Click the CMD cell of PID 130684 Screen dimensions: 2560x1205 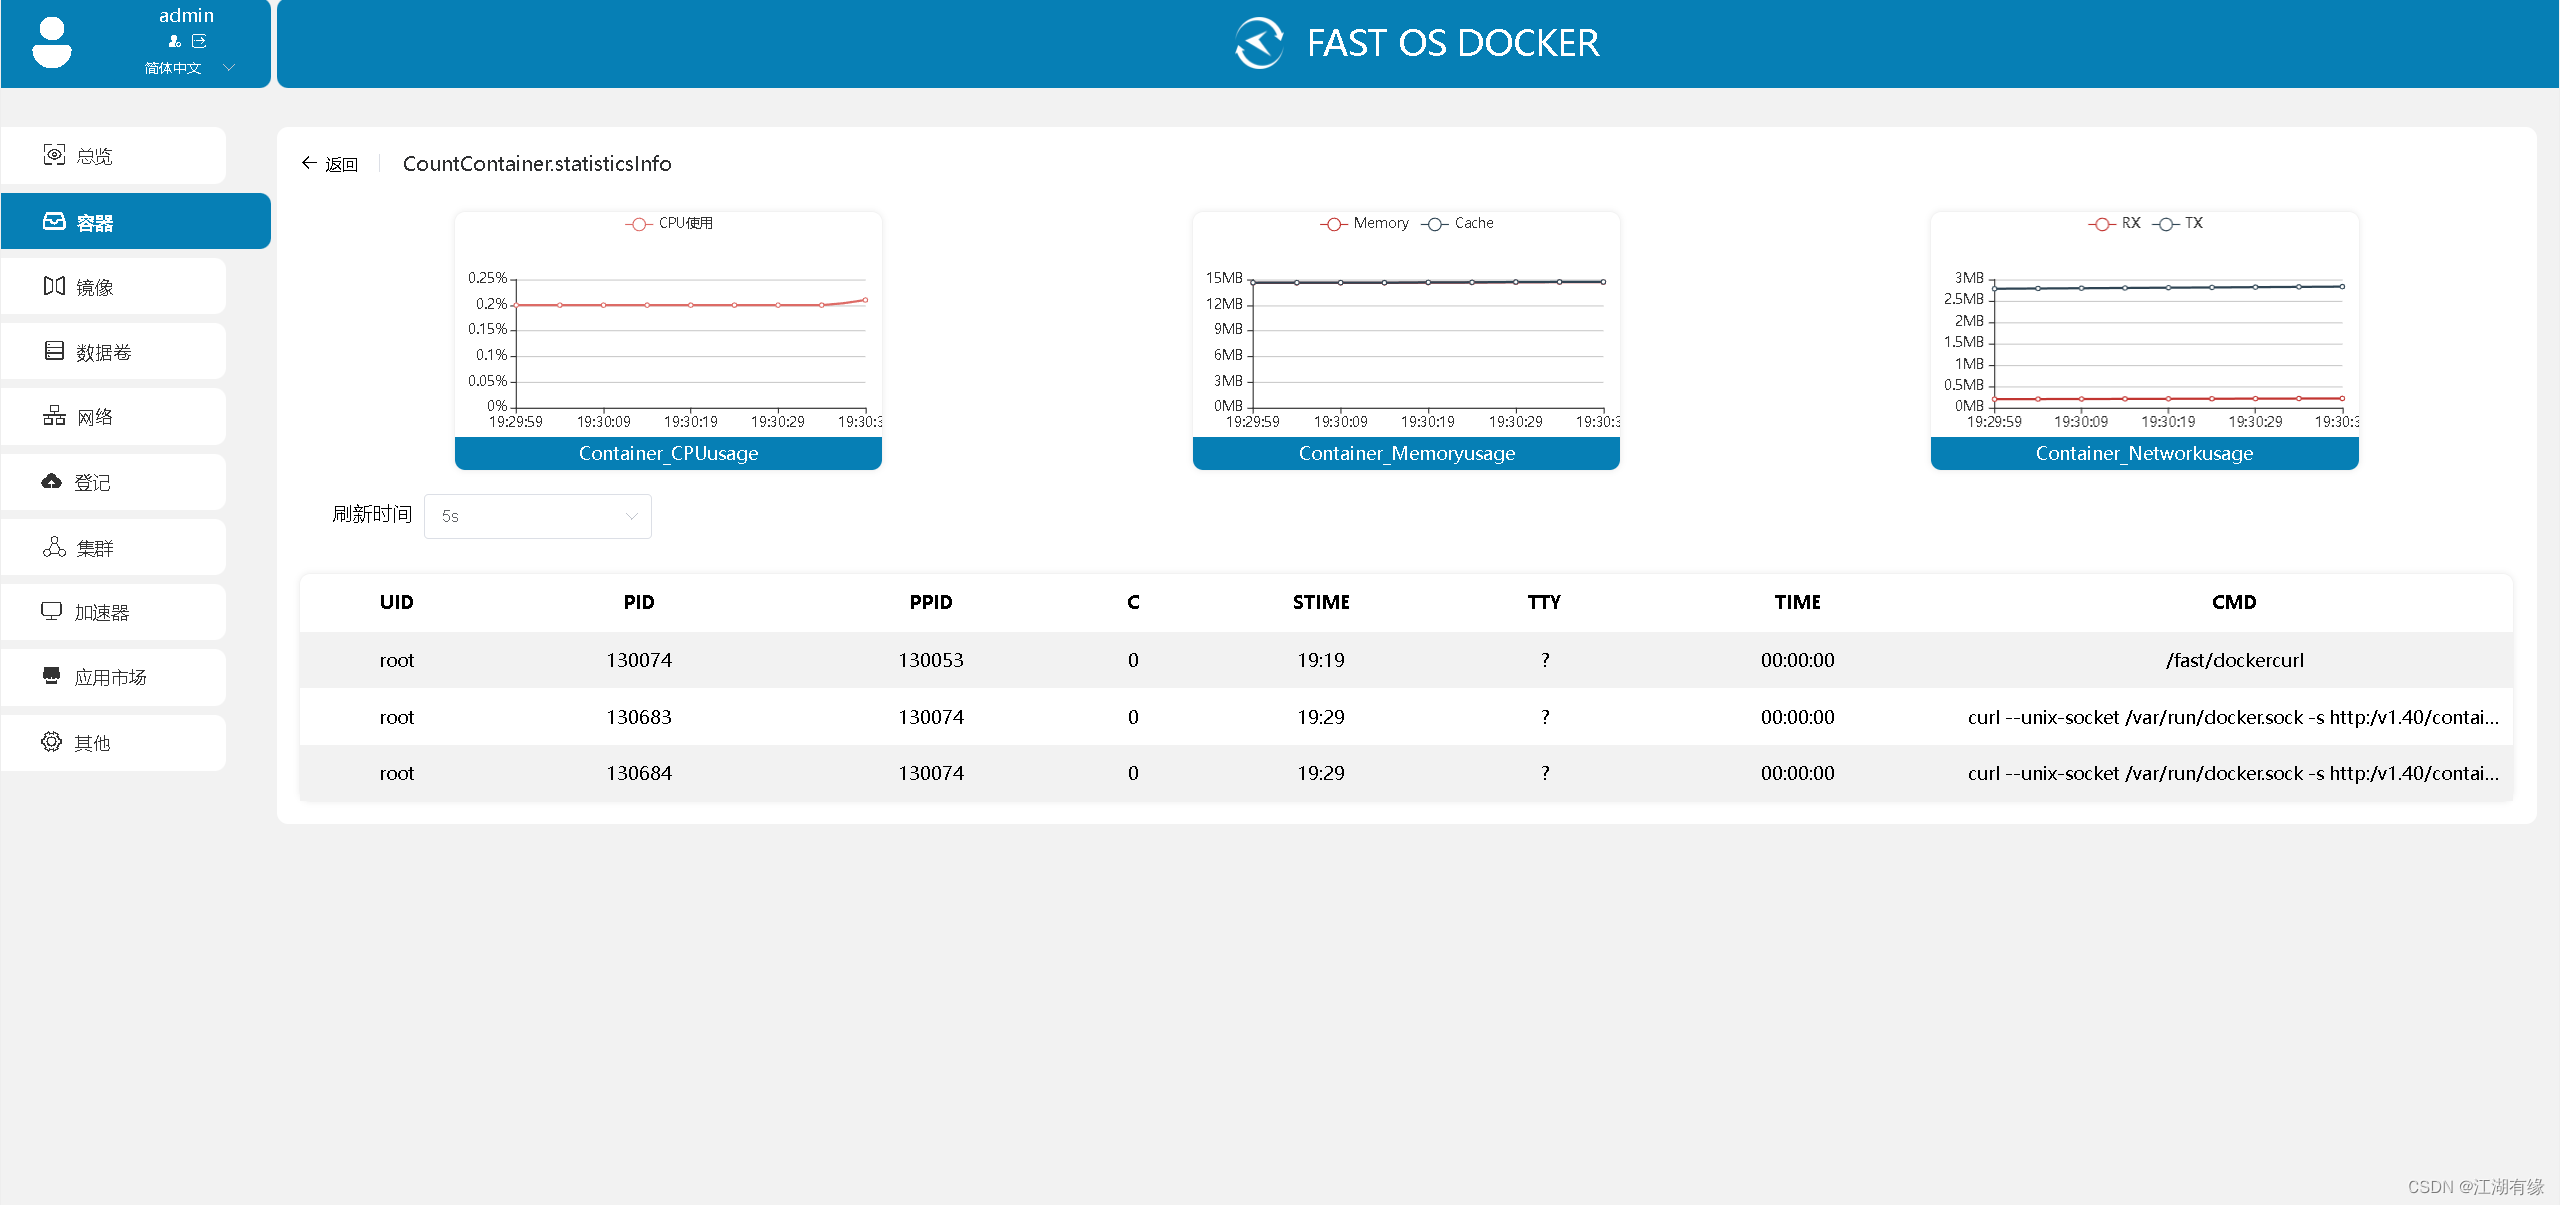[2234, 773]
